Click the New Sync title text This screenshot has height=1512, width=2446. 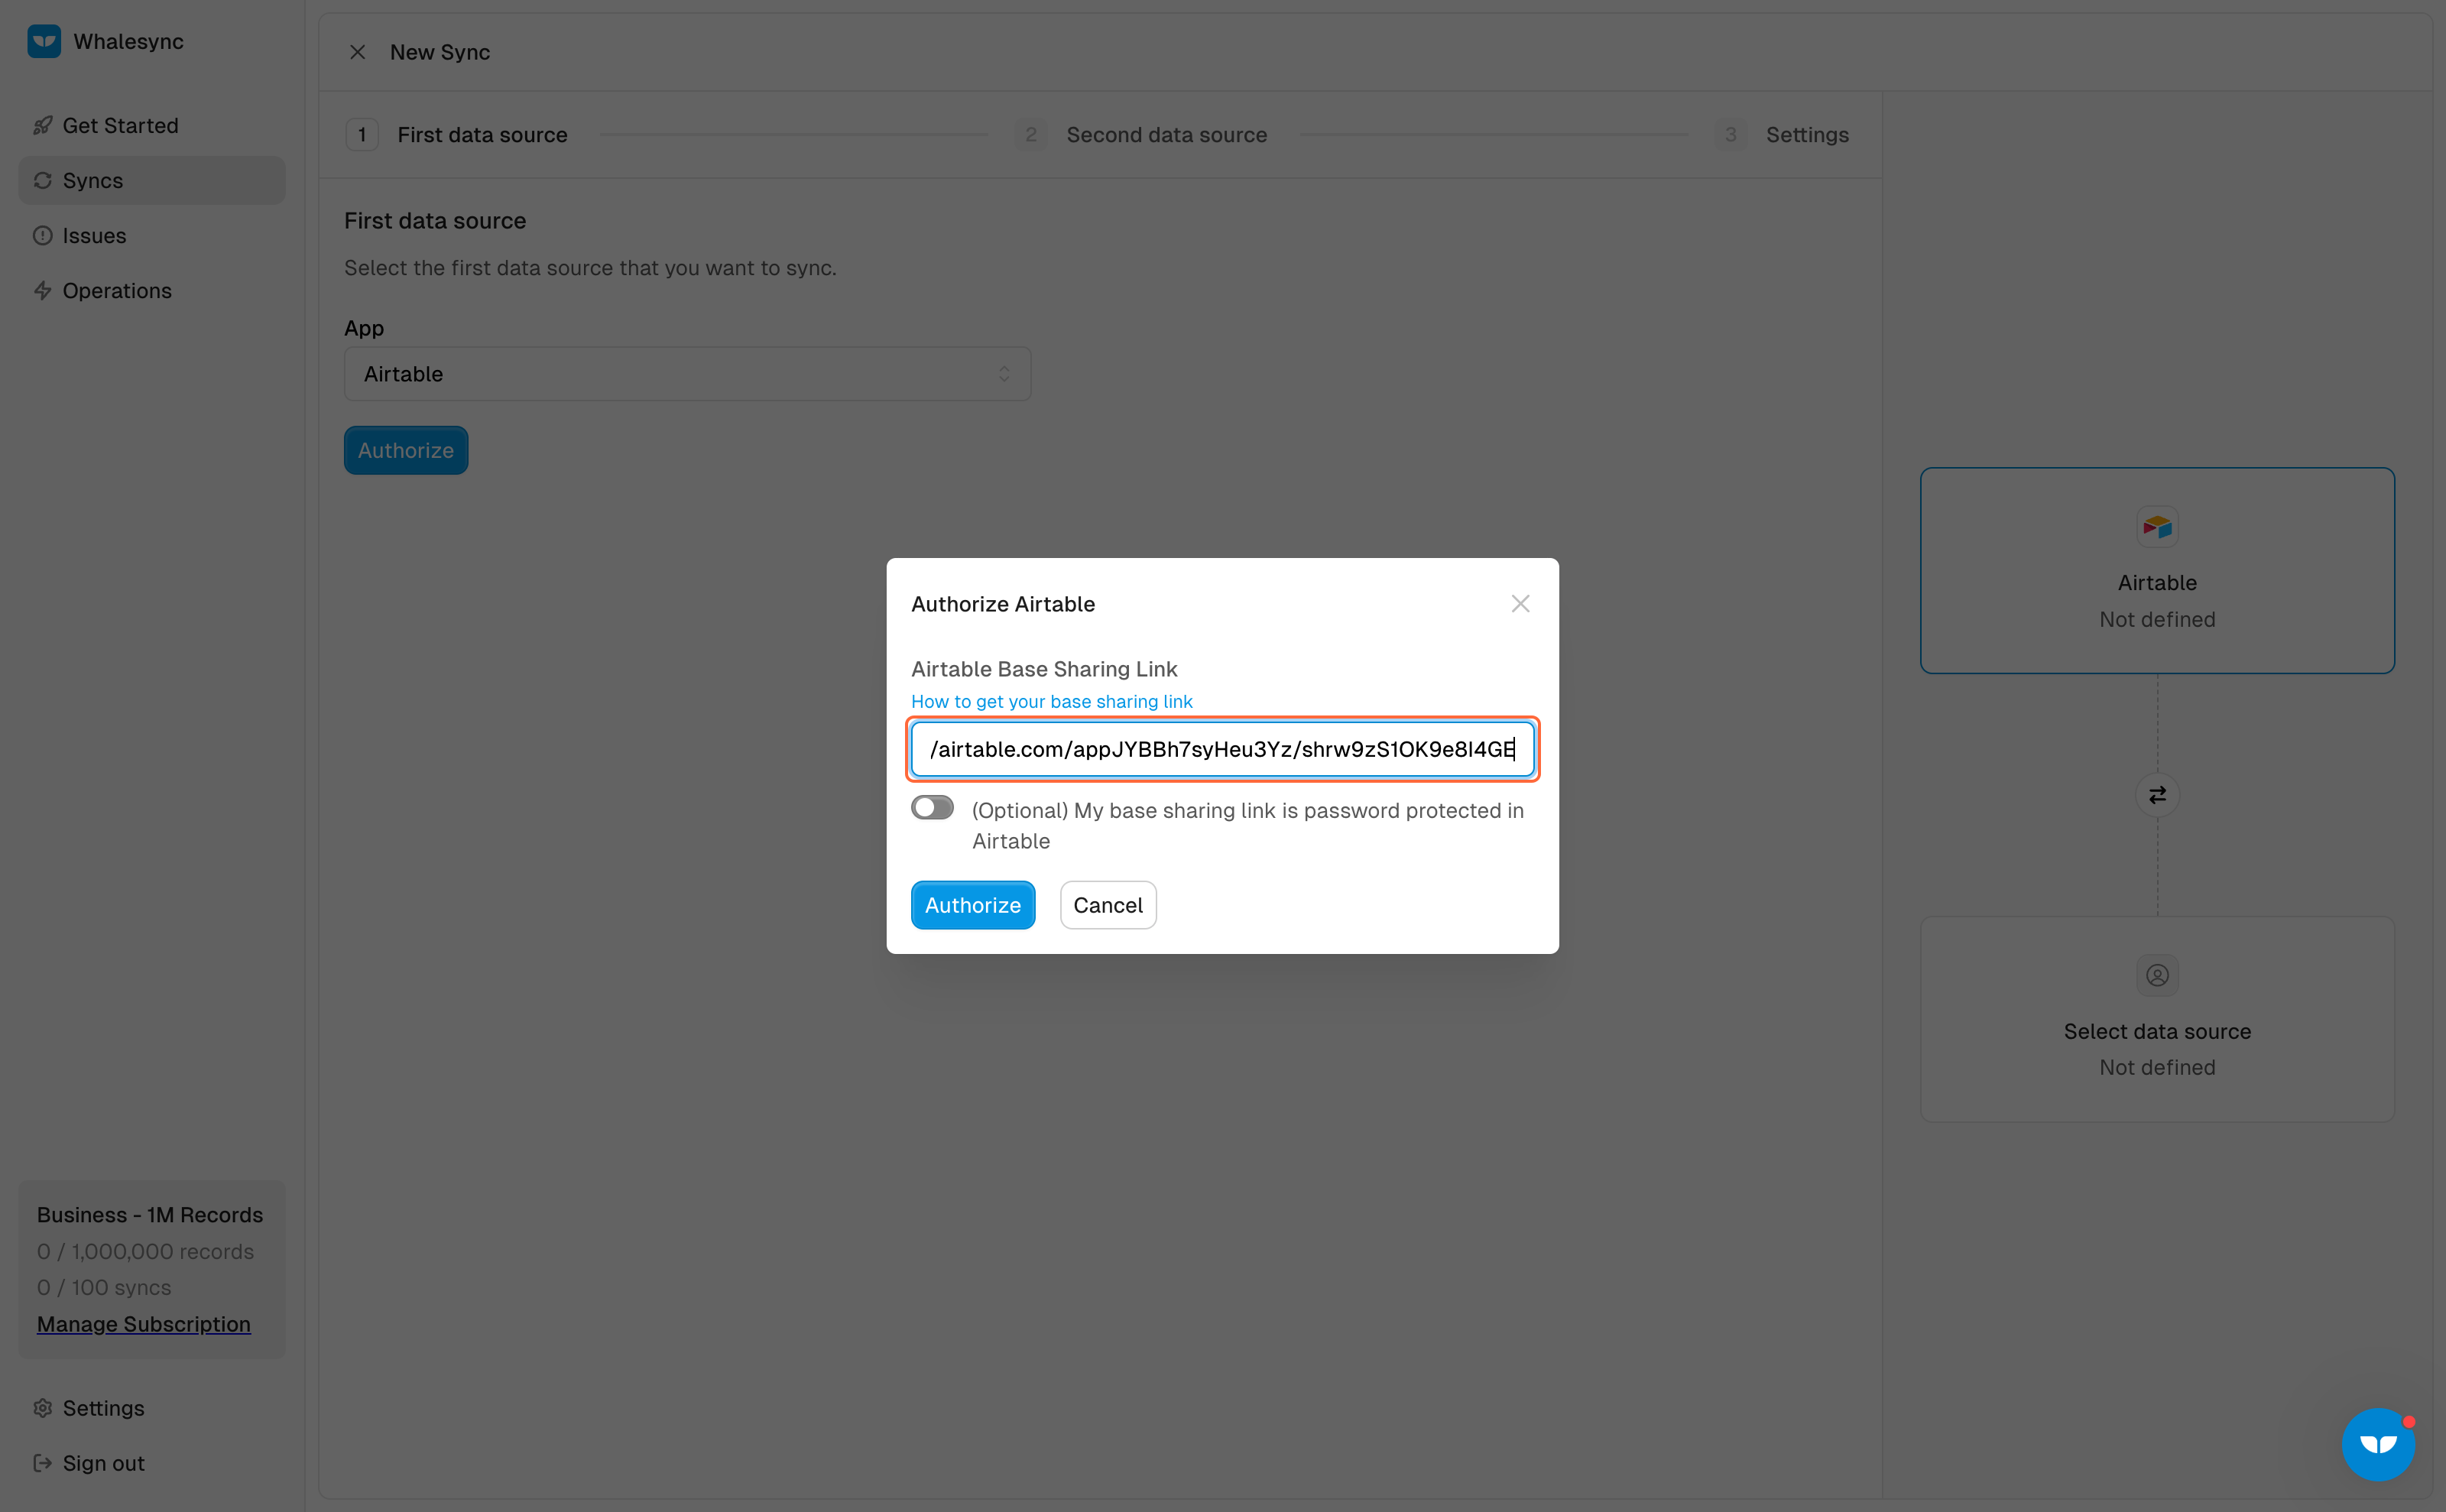point(440,52)
